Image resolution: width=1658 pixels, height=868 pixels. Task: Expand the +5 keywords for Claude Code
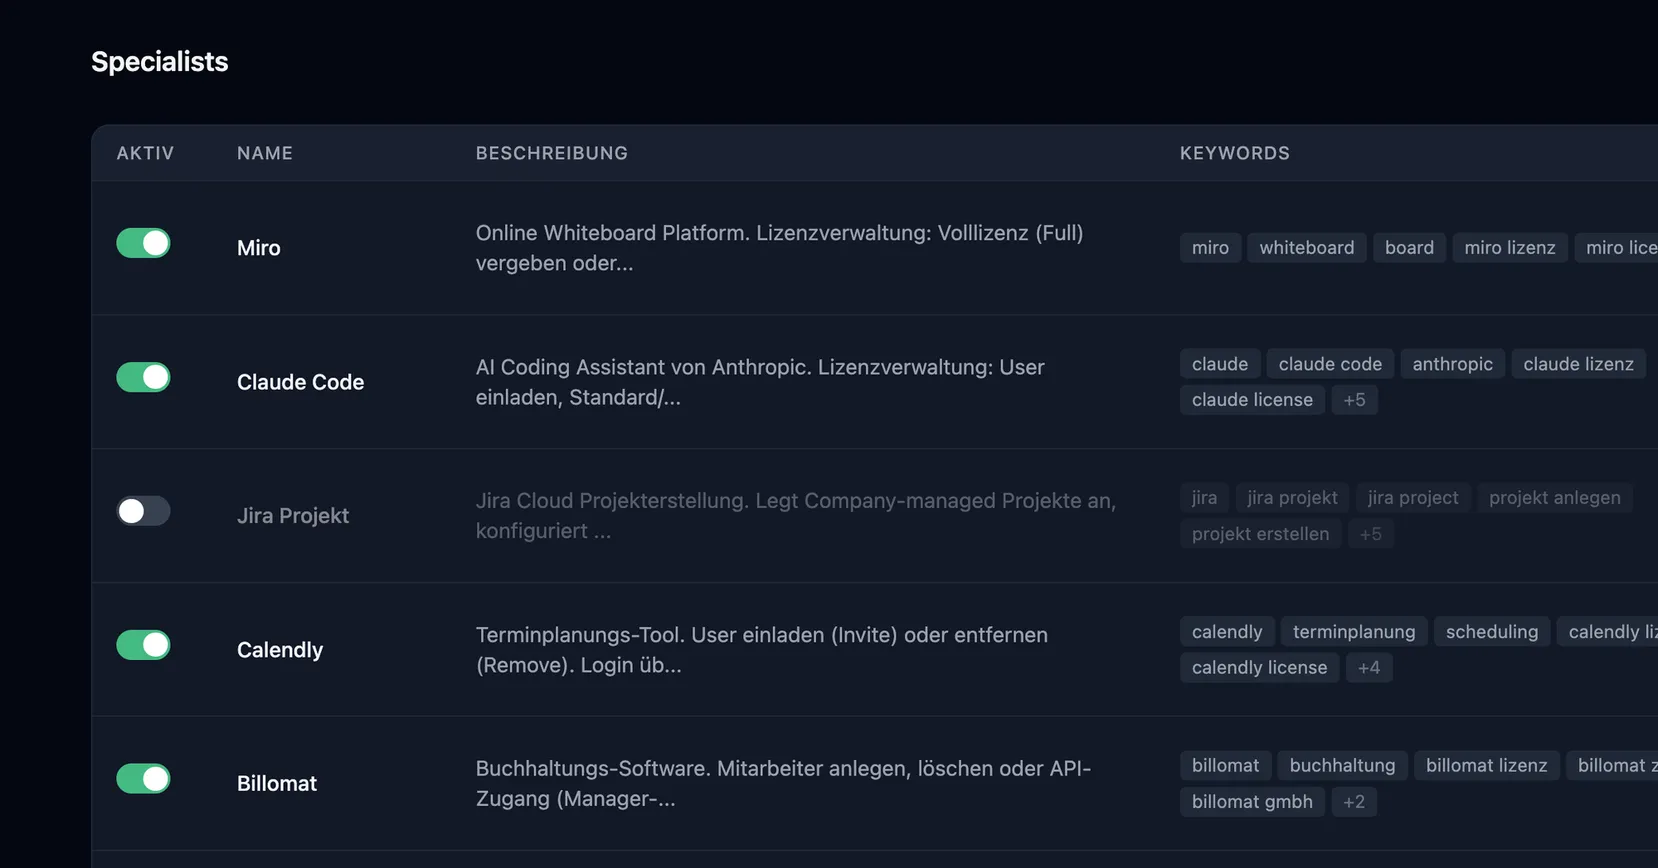pyautogui.click(x=1355, y=399)
